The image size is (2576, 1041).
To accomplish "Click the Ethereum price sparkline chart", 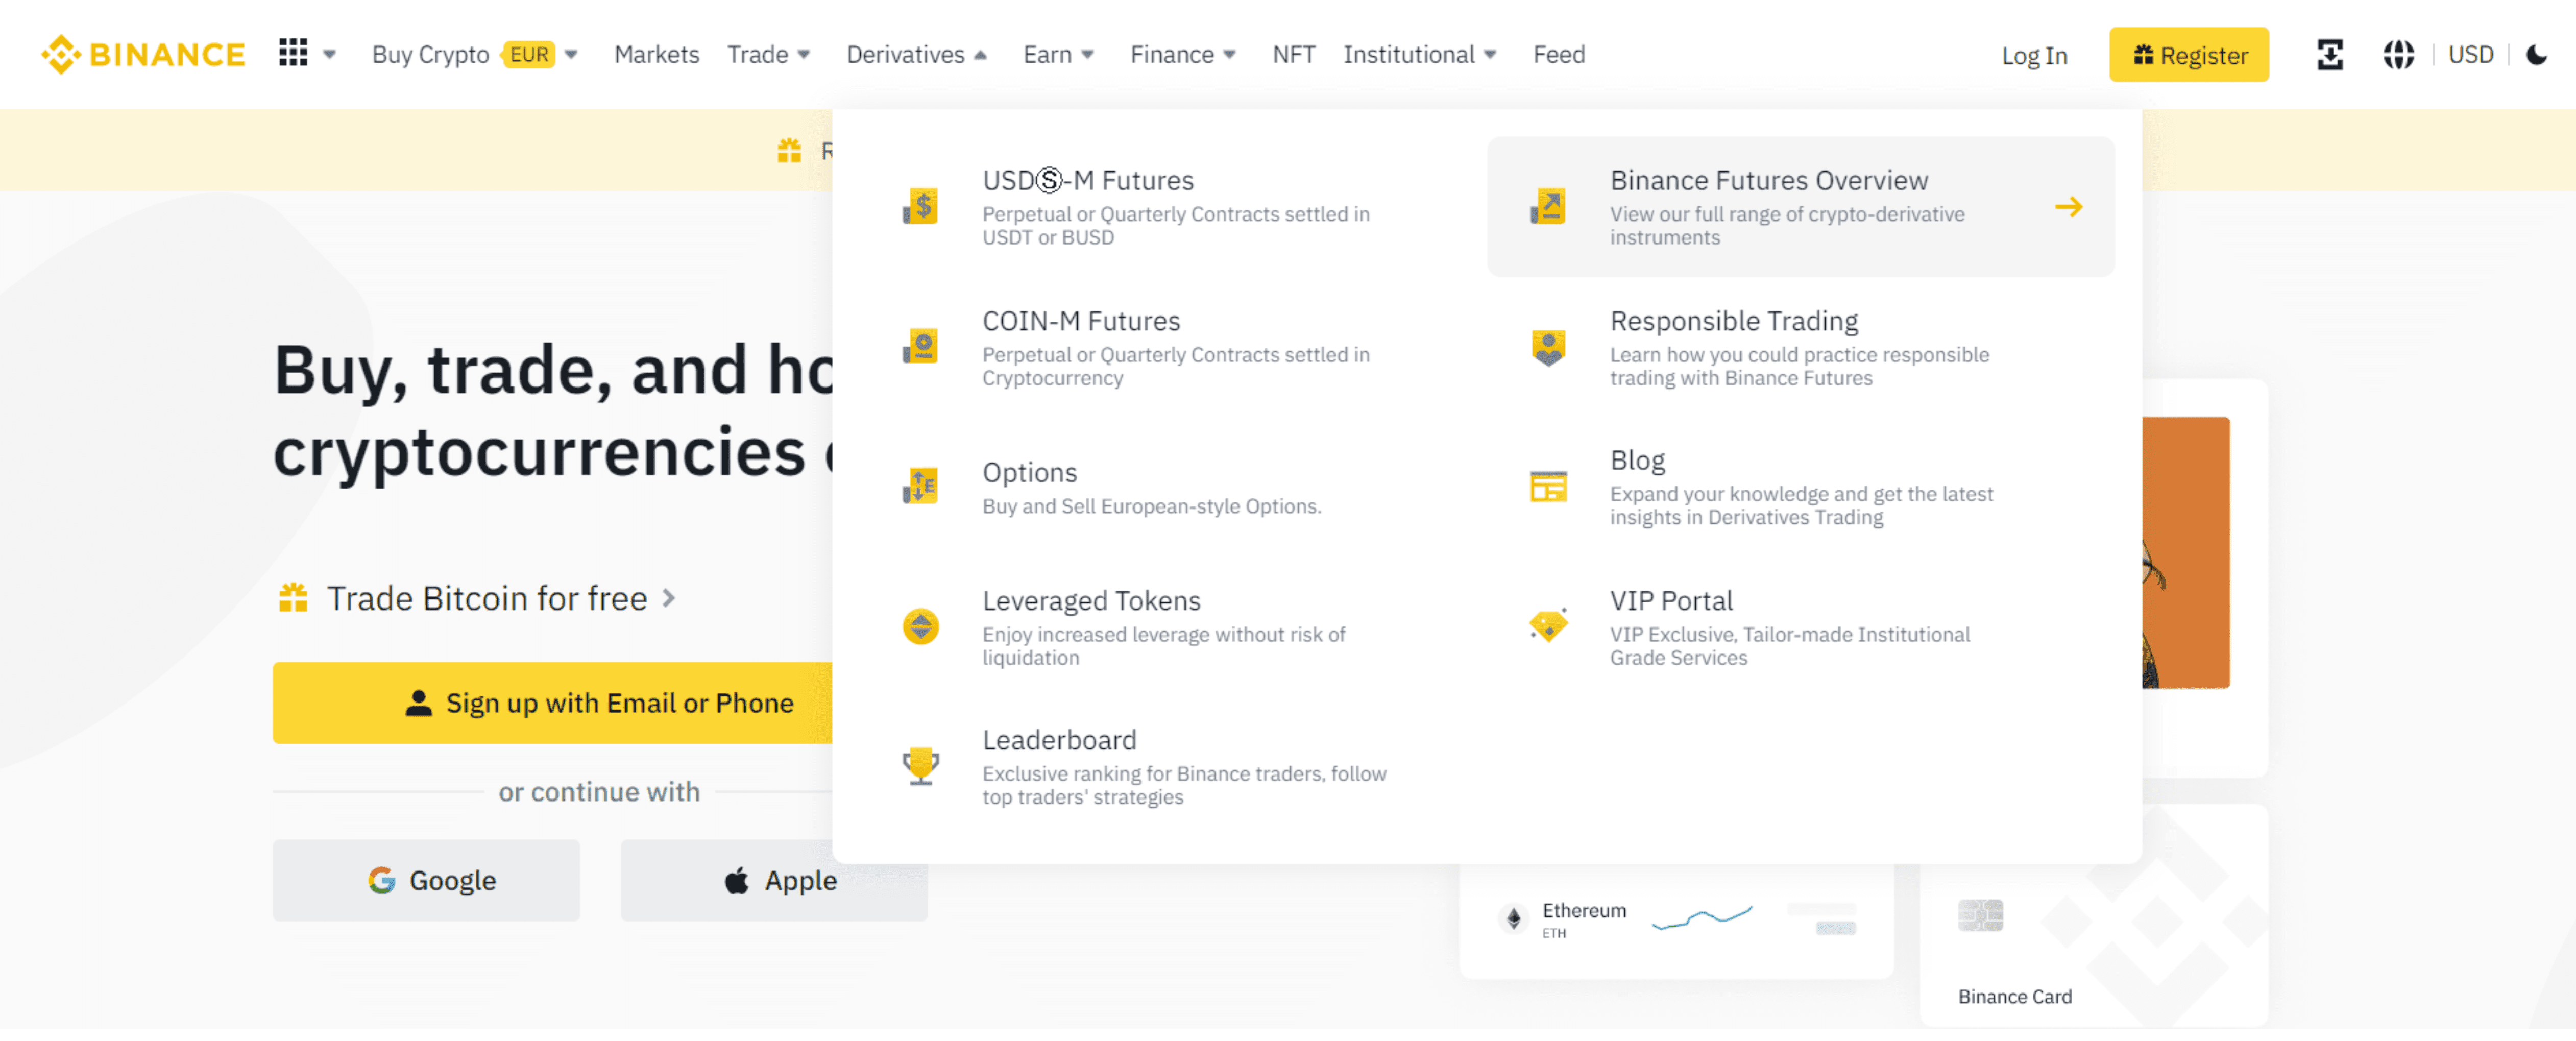I will pyautogui.click(x=1701, y=917).
